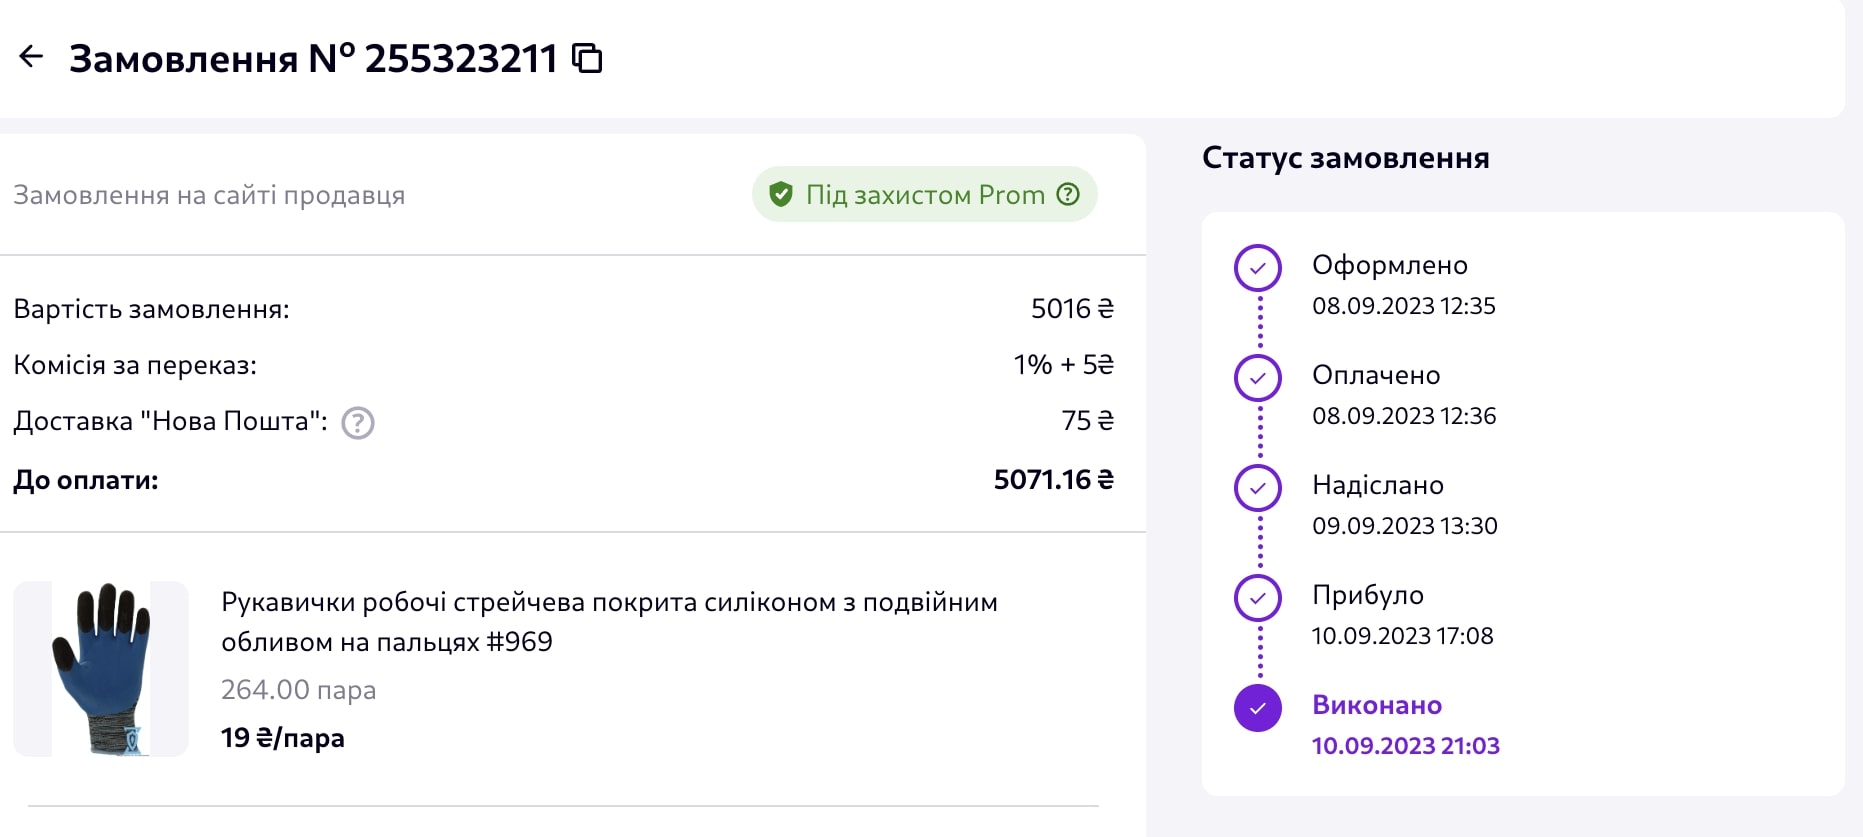
Task: Click the Оплачено date 08.09.2023 12:36
Action: [x=1404, y=416]
